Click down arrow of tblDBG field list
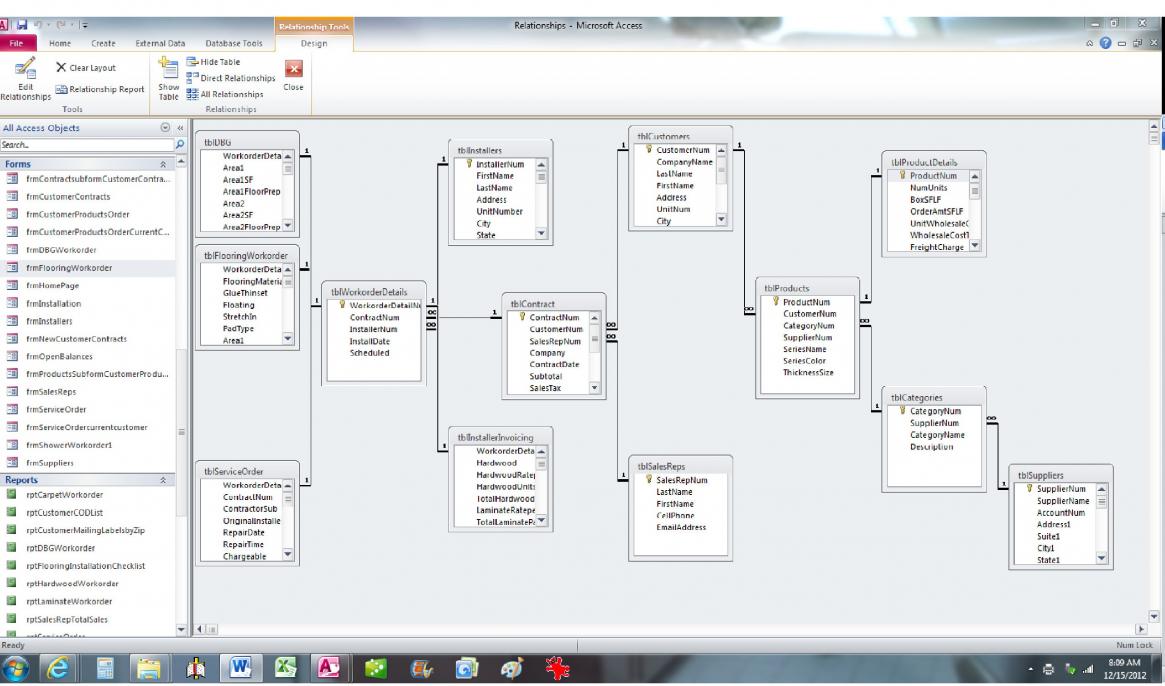This screenshot has width=1165, height=686. tap(288, 225)
